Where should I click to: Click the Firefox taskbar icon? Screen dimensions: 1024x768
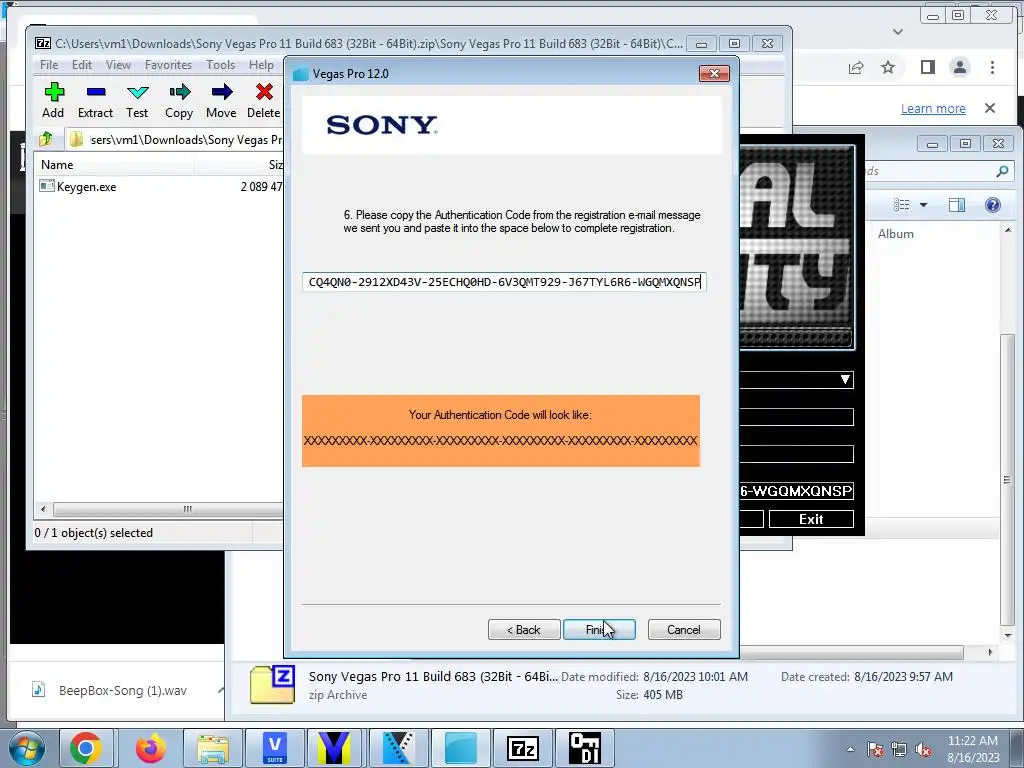point(150,748)
